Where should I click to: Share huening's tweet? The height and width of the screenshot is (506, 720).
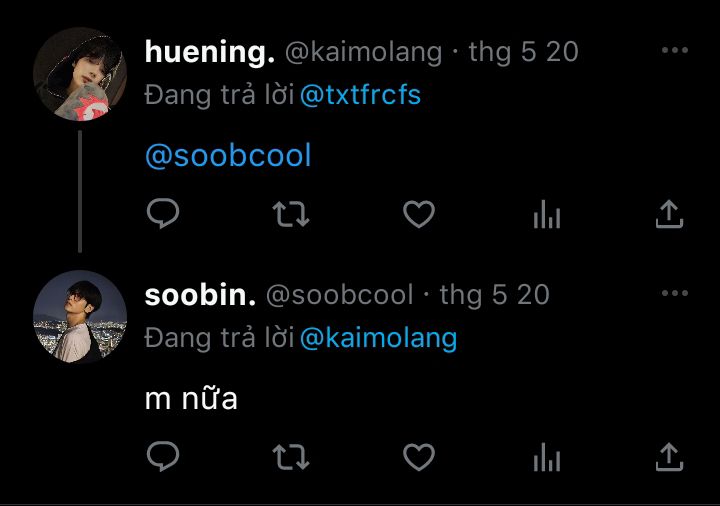tap(669, 214)
